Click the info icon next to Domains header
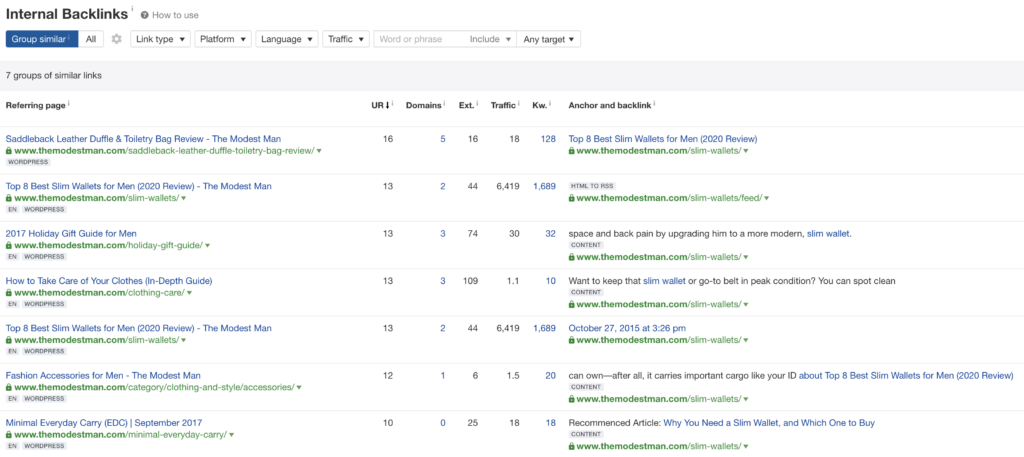 [x=445, y=103]
